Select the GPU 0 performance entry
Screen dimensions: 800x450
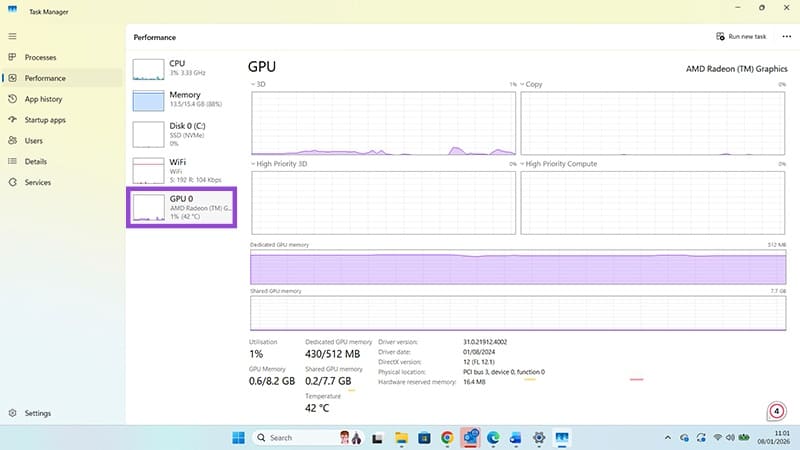[181, 207]
